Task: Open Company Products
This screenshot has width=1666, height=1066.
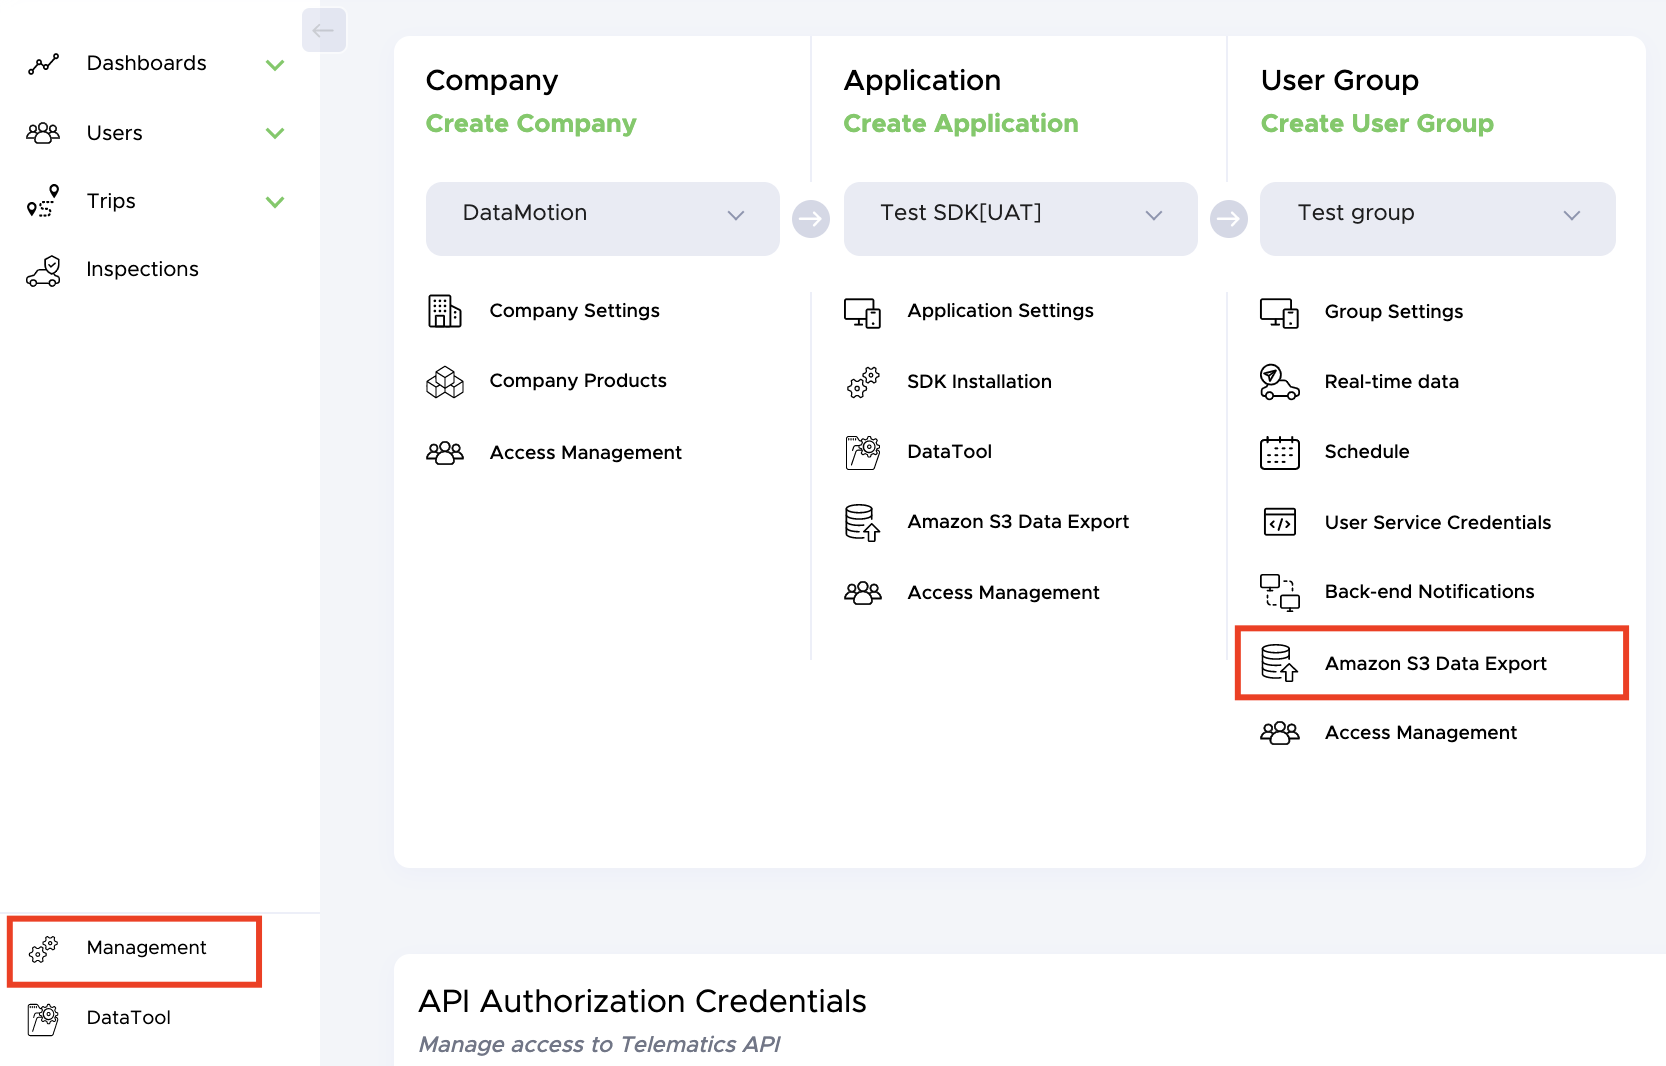Action: click(578, 381)
